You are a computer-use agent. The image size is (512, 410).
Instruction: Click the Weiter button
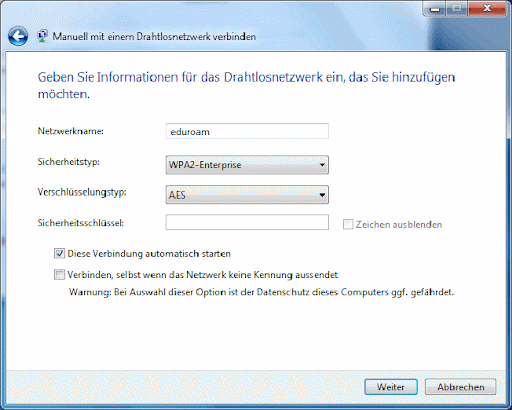[391, 387]
